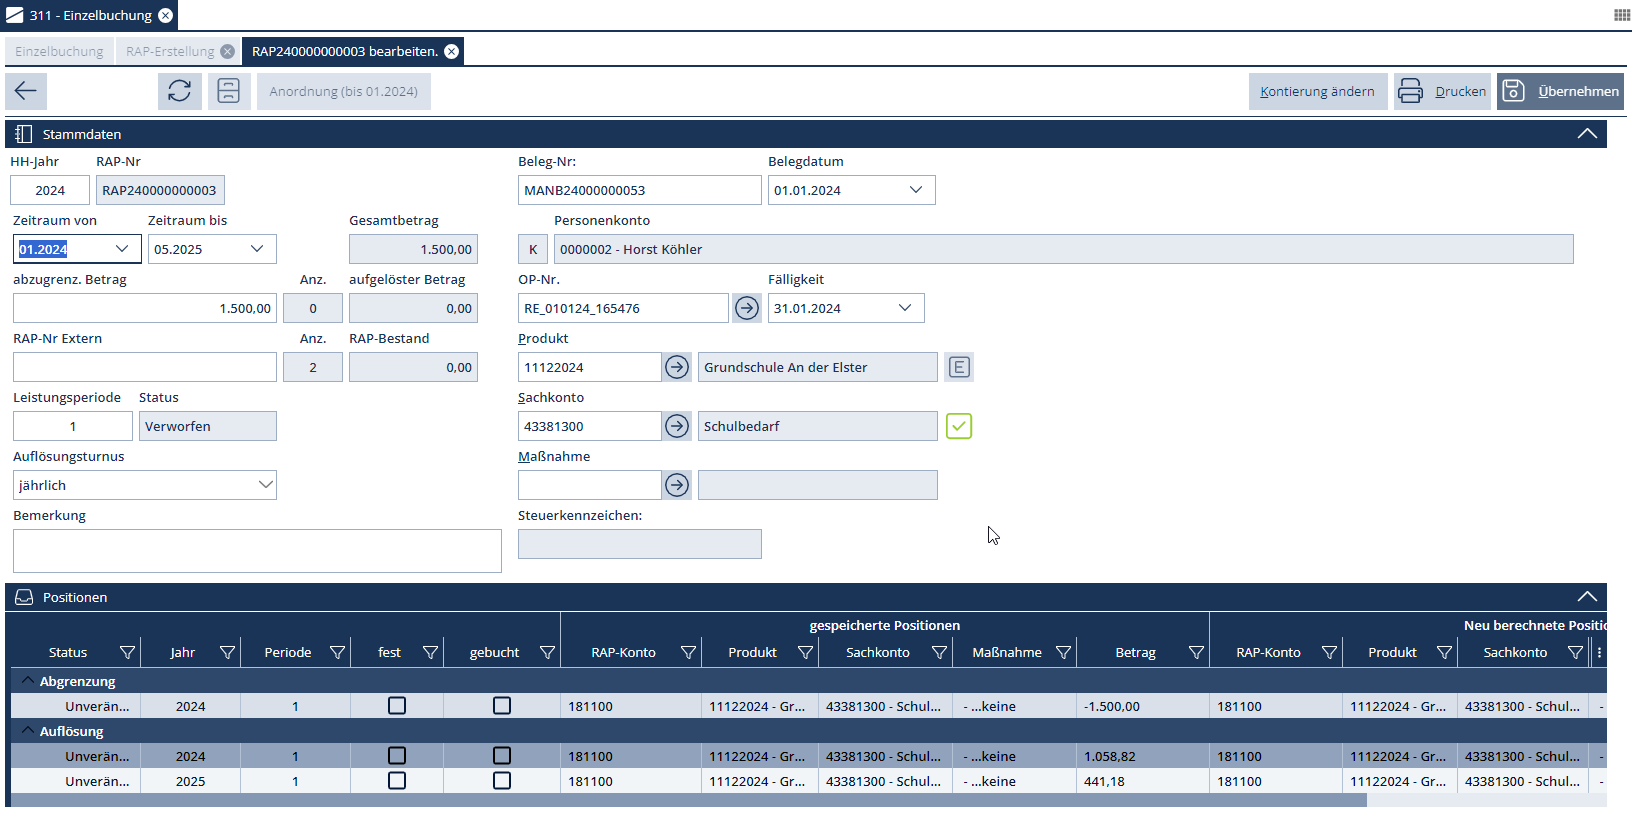
Task: Collapse the Stammdaten section
Action: 1586,134
